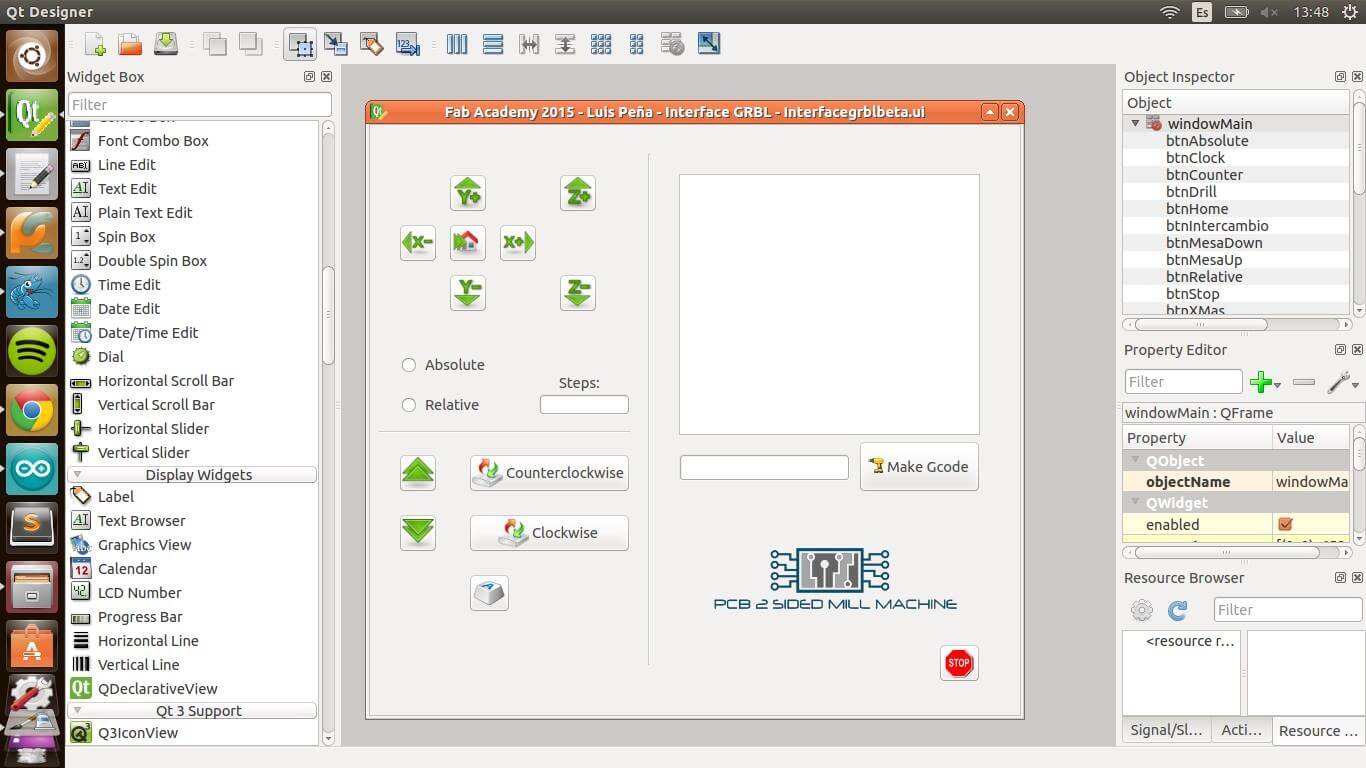Click the Counterclockwise button
This screenshot has width=1366, height=768.
point(549,473)
